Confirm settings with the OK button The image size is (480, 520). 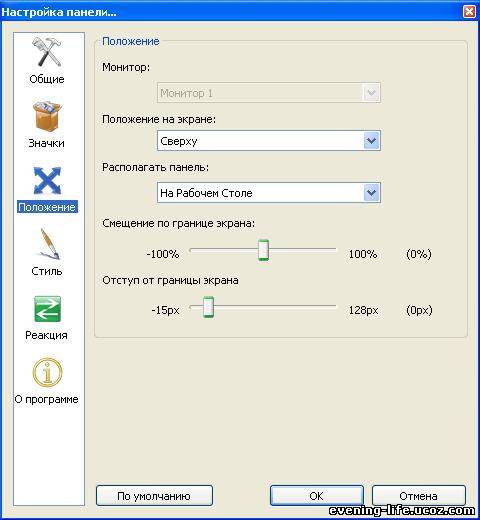coord(316,496)
